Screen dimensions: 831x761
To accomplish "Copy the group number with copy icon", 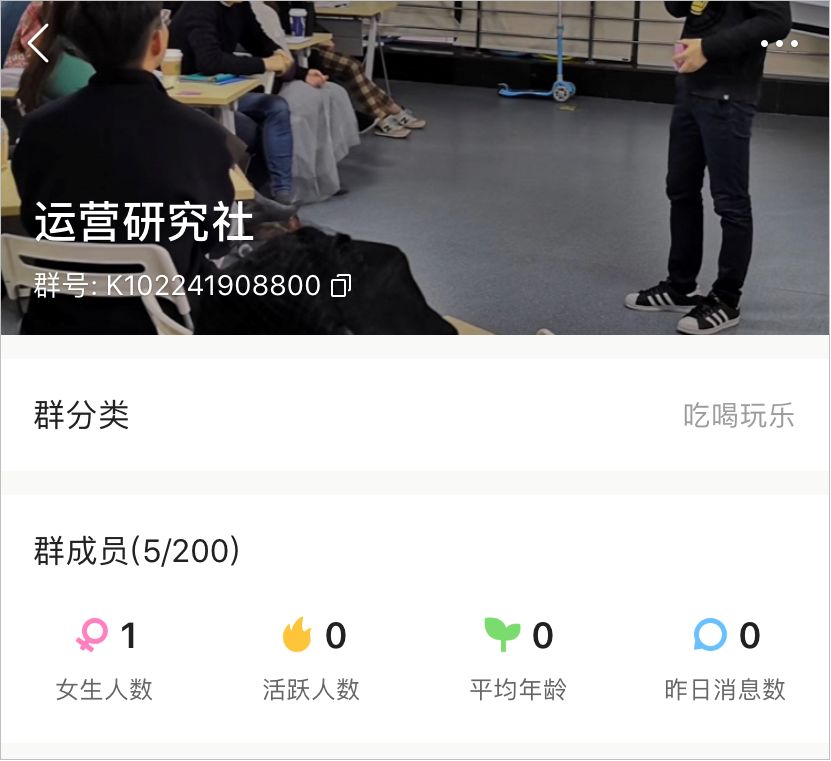I will pyautogui.click(x=341, y=285).
